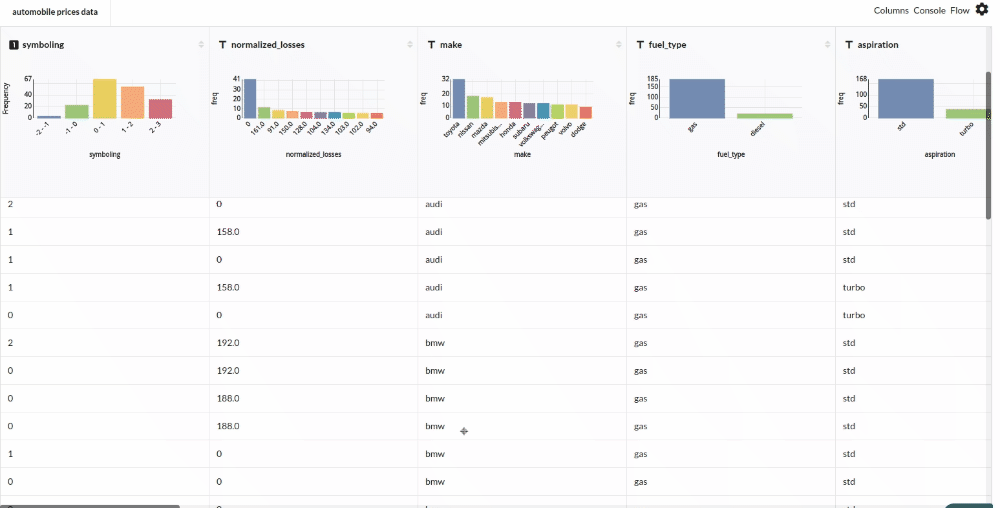The width and height of the screenshot is (1000, 508).
Task: Select bmw cell in the row with symboling 2
Action: coord(435,343)
